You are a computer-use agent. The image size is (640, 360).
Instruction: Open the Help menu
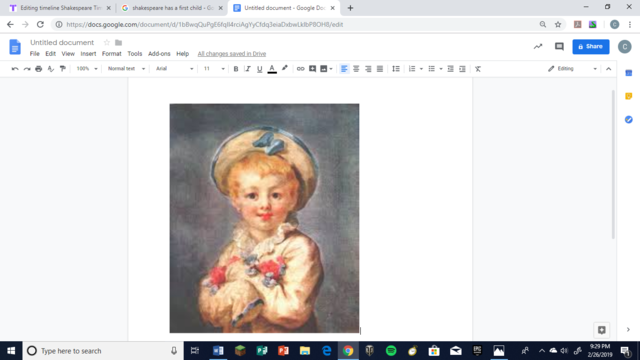click(x=182, y=53)
